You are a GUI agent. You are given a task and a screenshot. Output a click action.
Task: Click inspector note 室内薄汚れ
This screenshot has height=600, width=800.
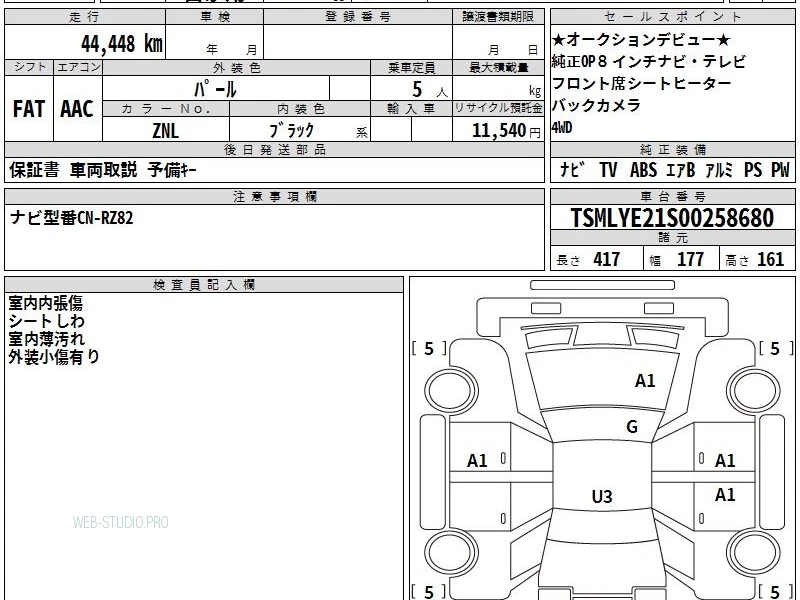coord(46,339)
